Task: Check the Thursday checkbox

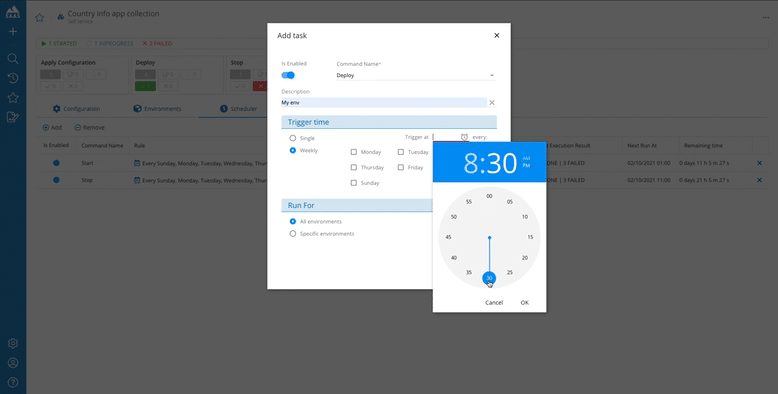Action: (354, 167)
